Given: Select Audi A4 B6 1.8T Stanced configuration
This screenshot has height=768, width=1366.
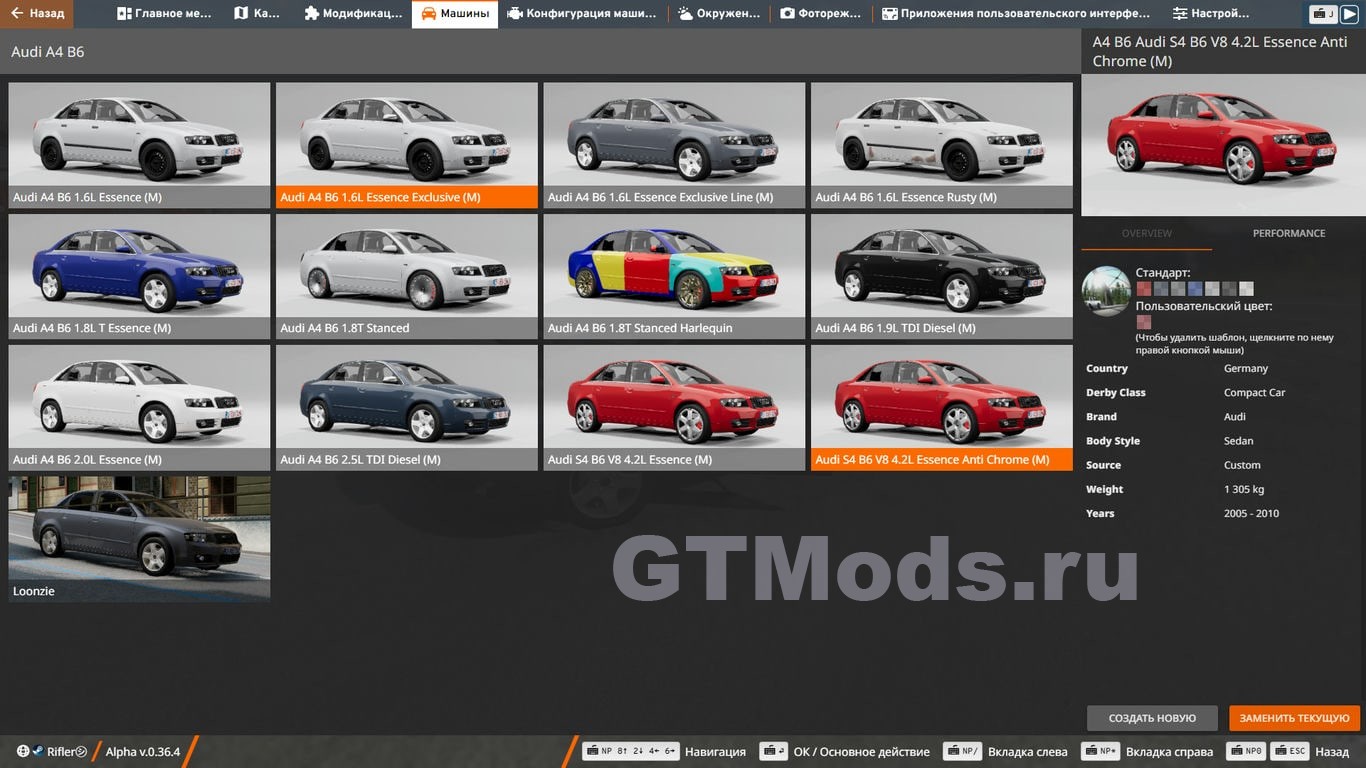Looking at the screenshot, I should pyautogui.click(x=407, y=276).
